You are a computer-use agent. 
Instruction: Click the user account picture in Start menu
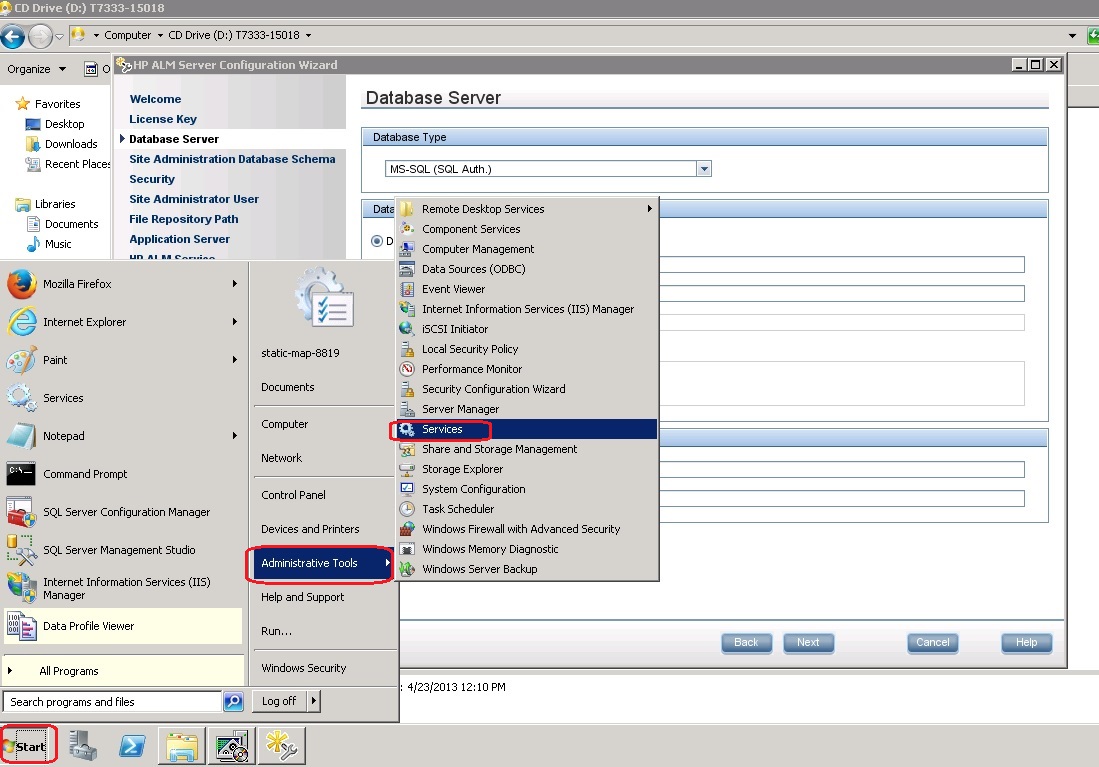[x=325, y=298]
